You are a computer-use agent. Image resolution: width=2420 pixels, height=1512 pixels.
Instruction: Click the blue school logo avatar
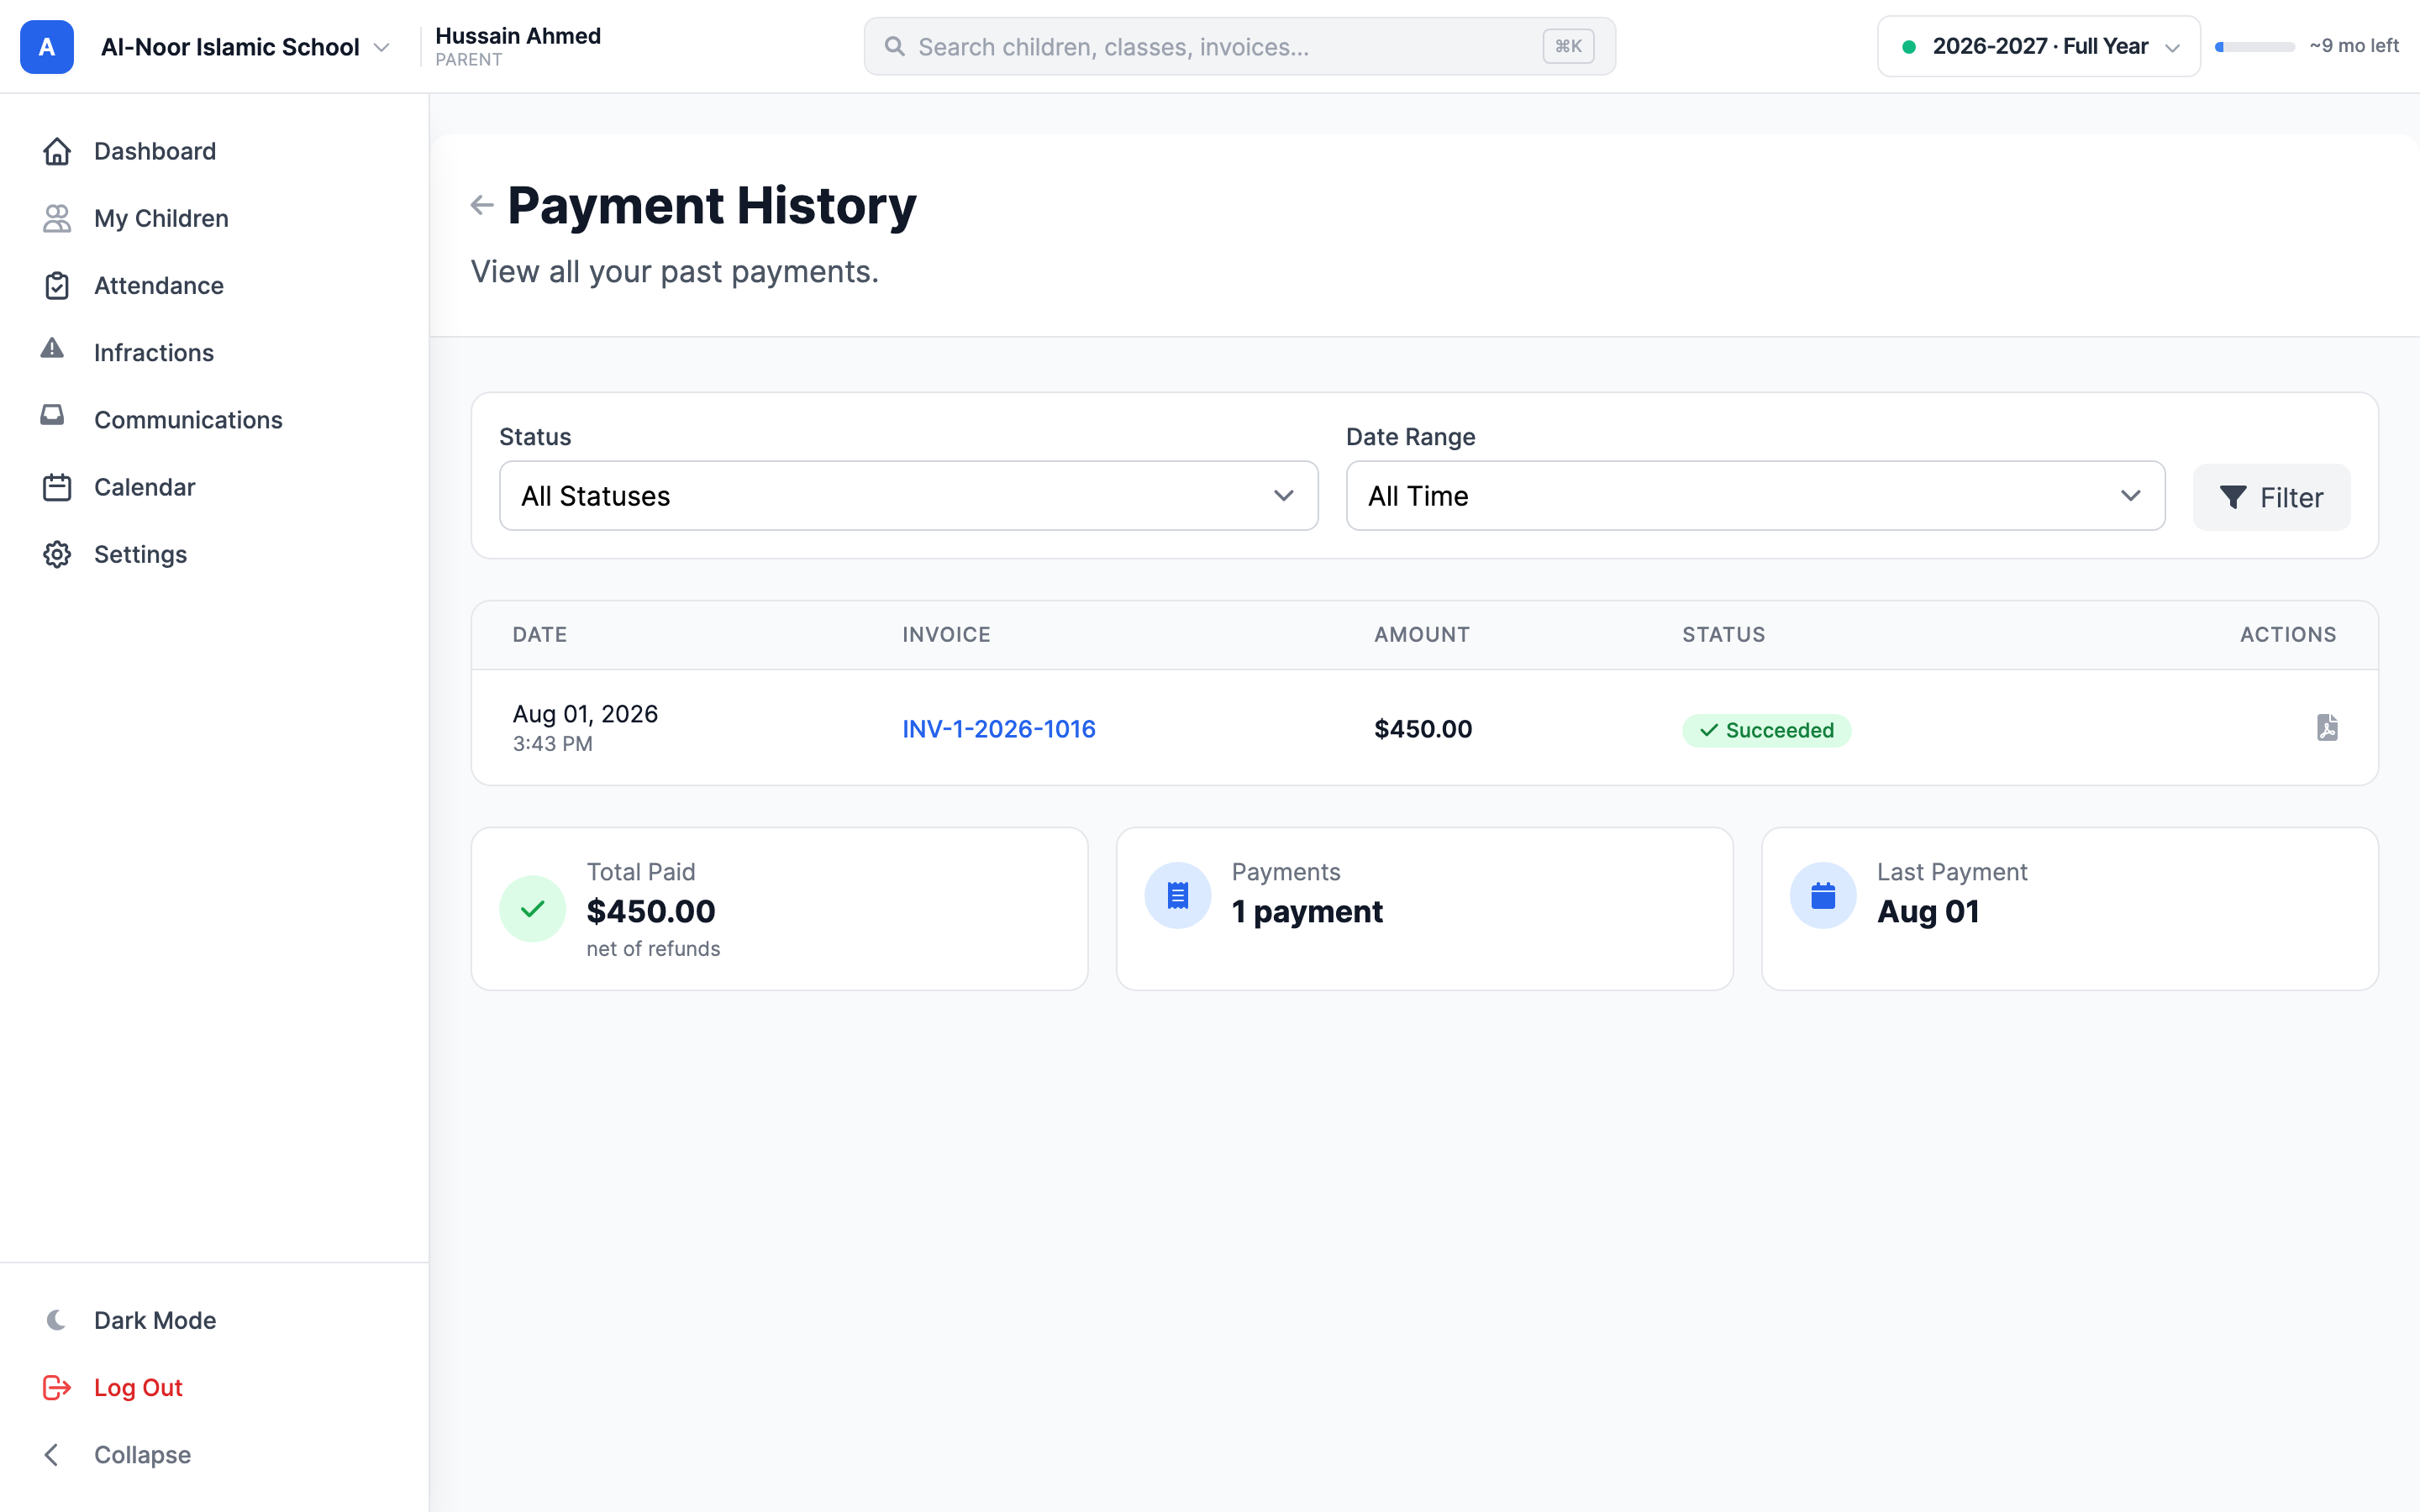pyautogui.click(x=47, y=47)
